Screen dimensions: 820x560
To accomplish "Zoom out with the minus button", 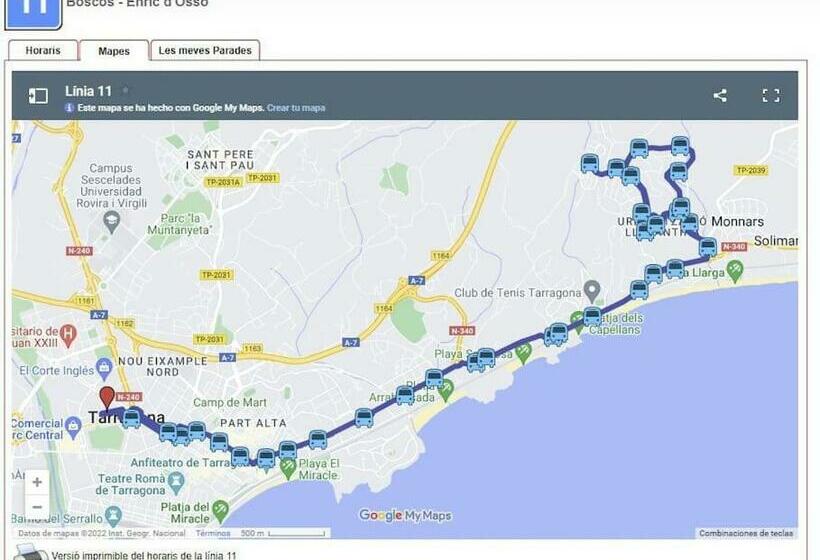I will tap(37, 507).
